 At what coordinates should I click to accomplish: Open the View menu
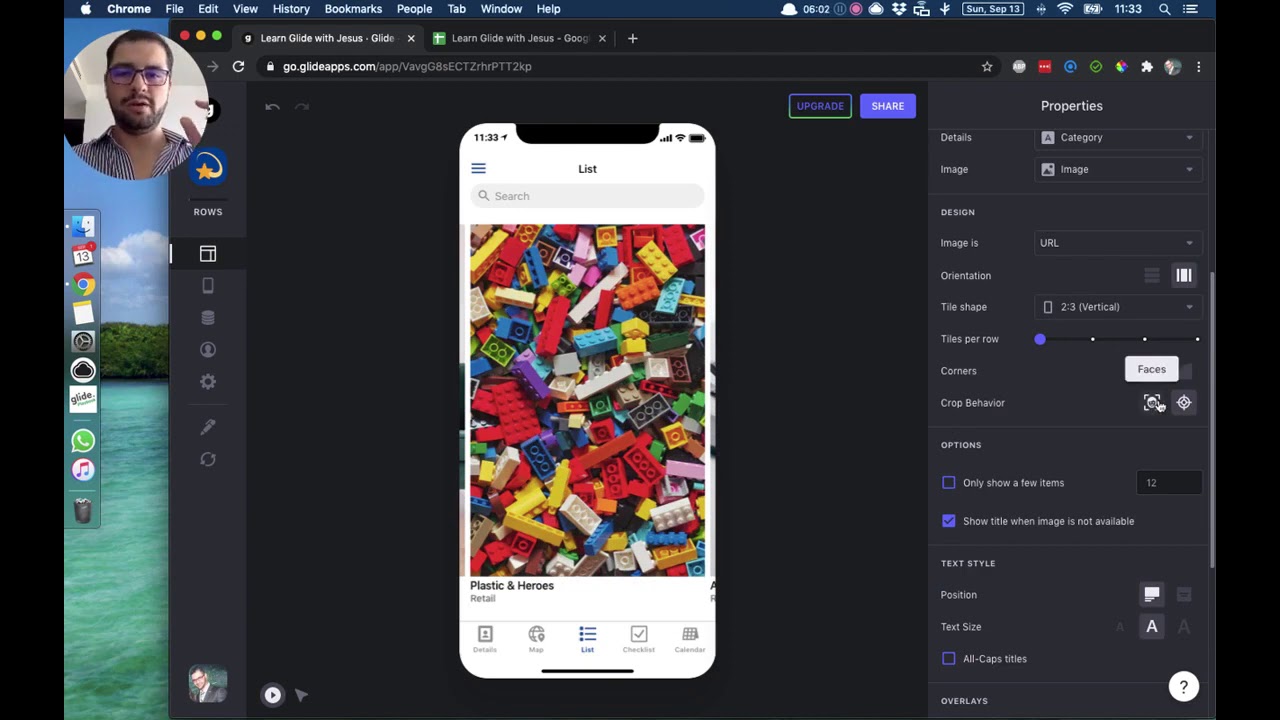tap(245, 9)
